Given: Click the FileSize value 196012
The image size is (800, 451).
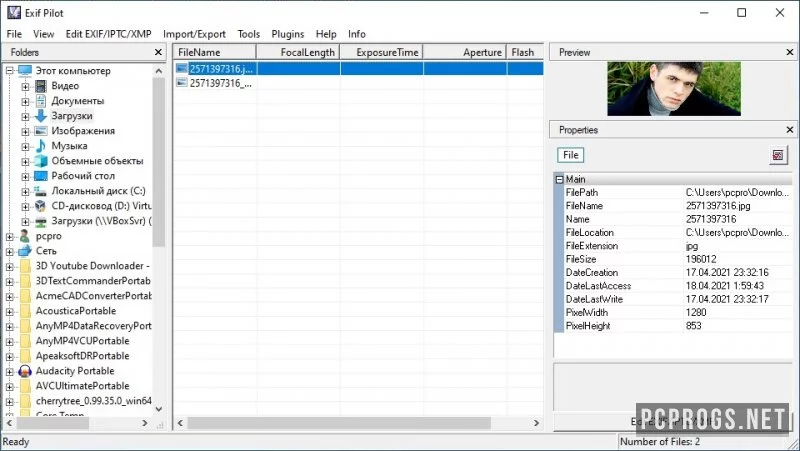Looking at the screenshot, I should (701, 259).
